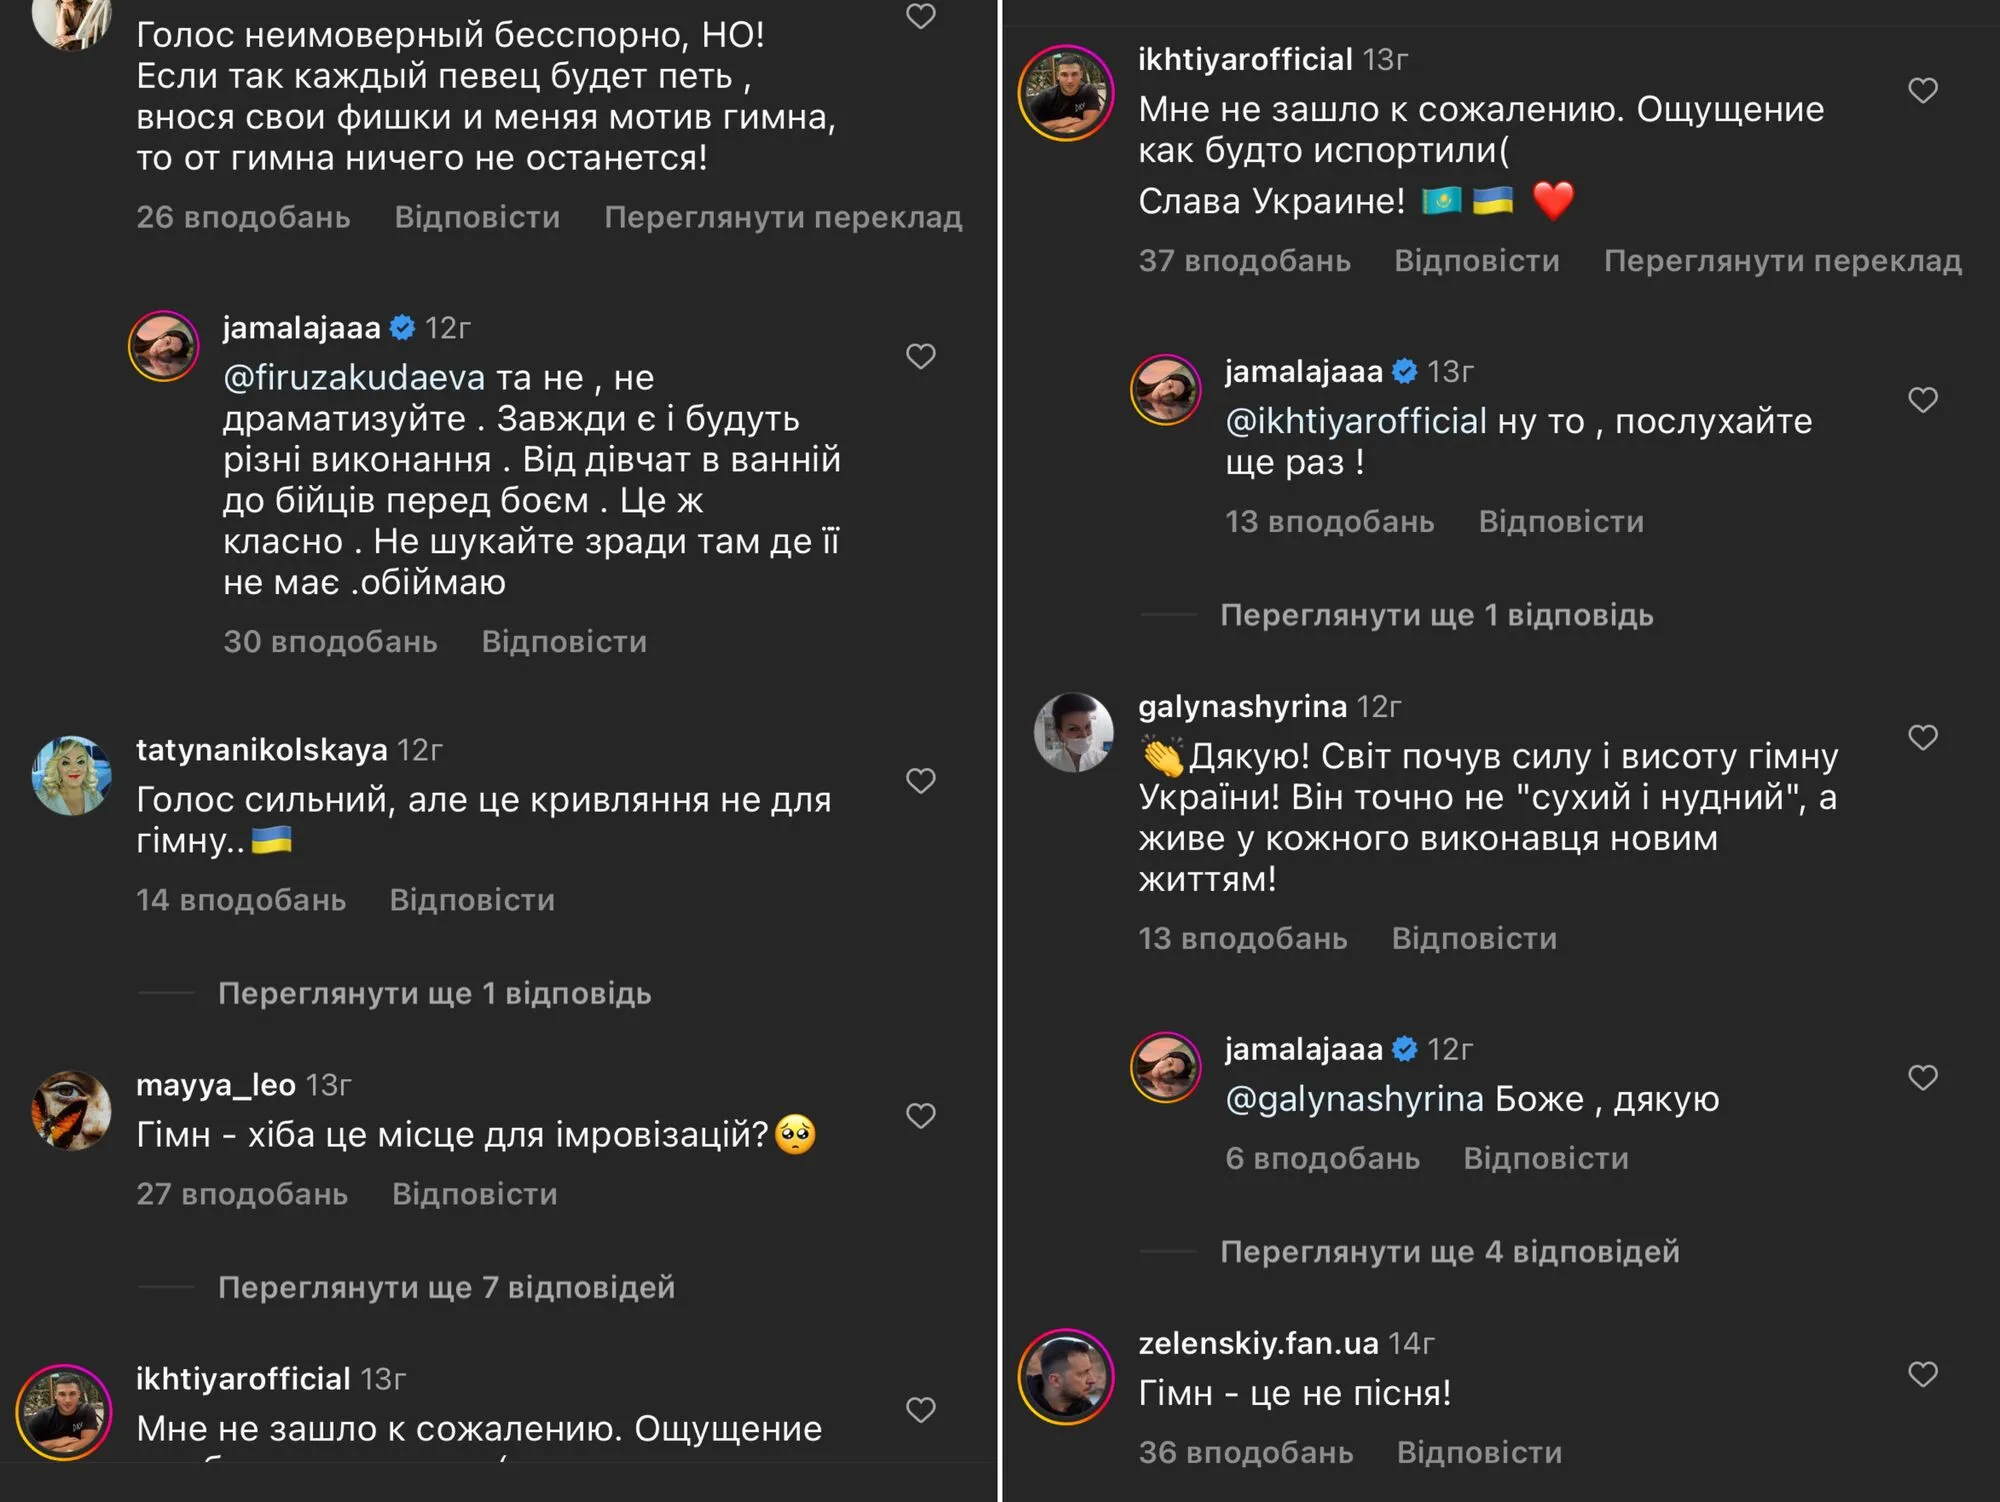Like ikhtiyarofficial's comment in right panel
The width and height of the screenshot is (2000, 1502).
(1922, 91)
